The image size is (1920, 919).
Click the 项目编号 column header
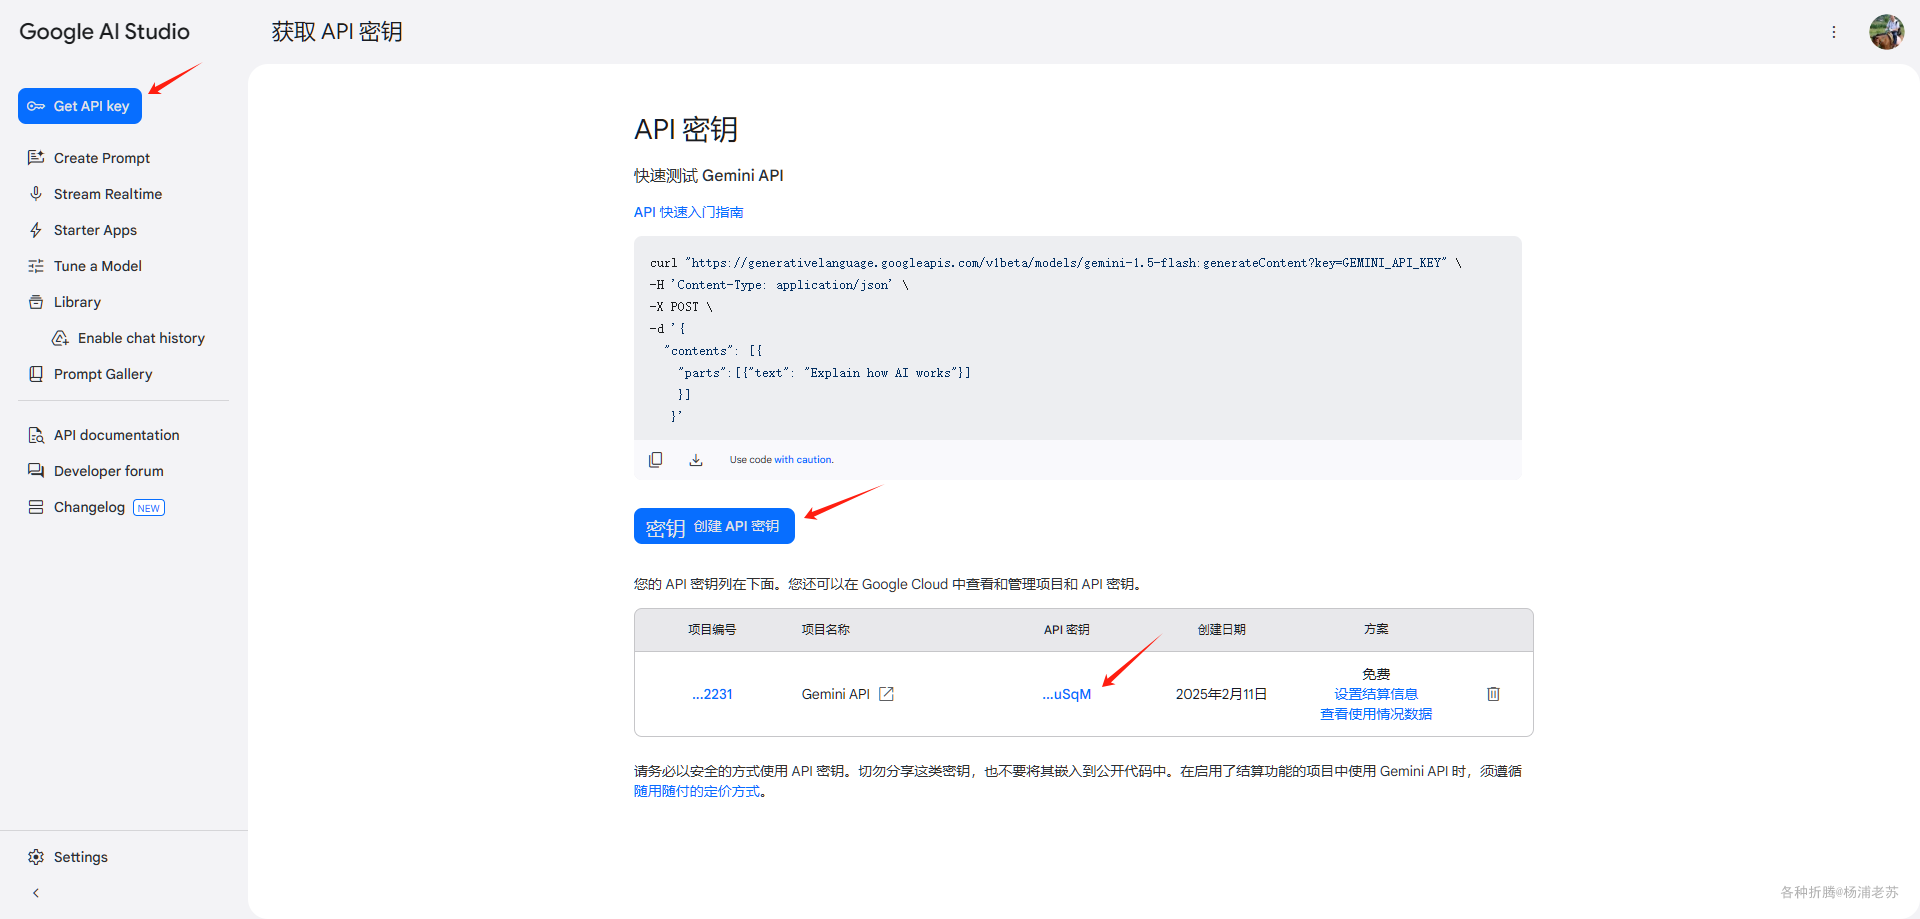pyautogui.click(x=712, y=630)
